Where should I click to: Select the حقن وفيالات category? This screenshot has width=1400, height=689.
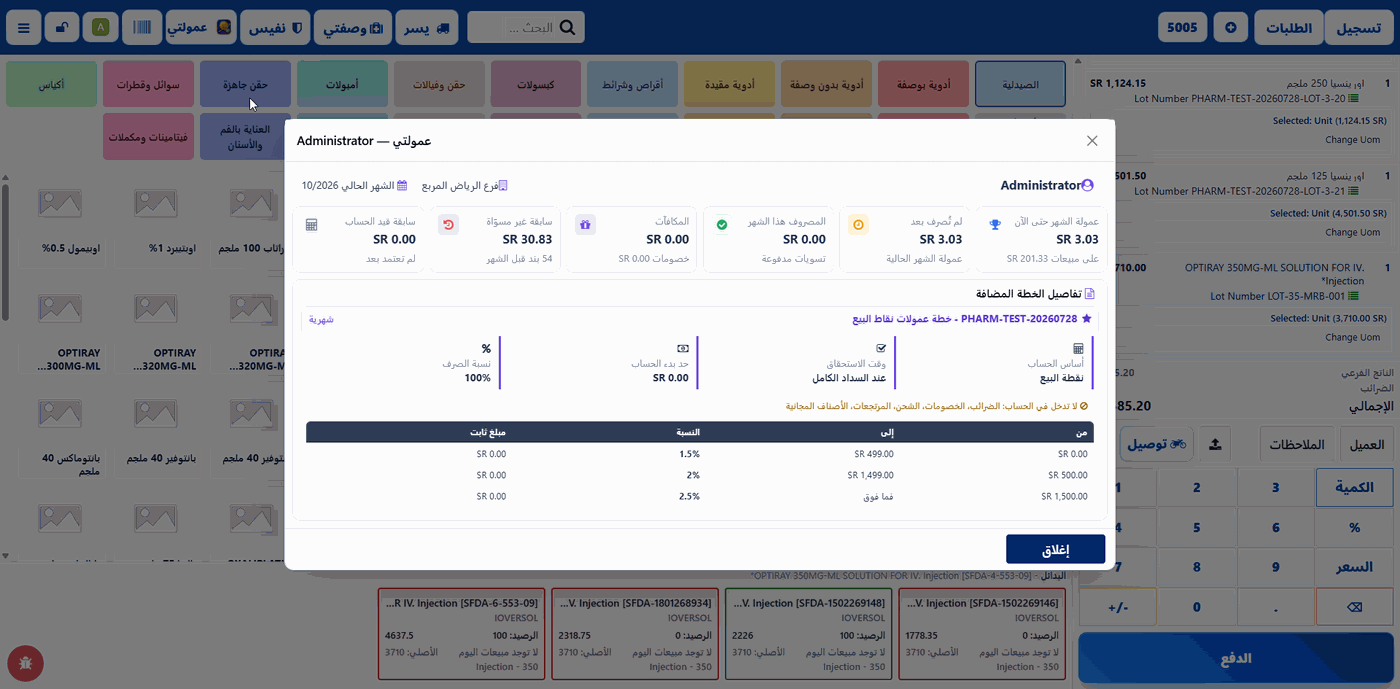pyautogui.click(x=440, y=85)
